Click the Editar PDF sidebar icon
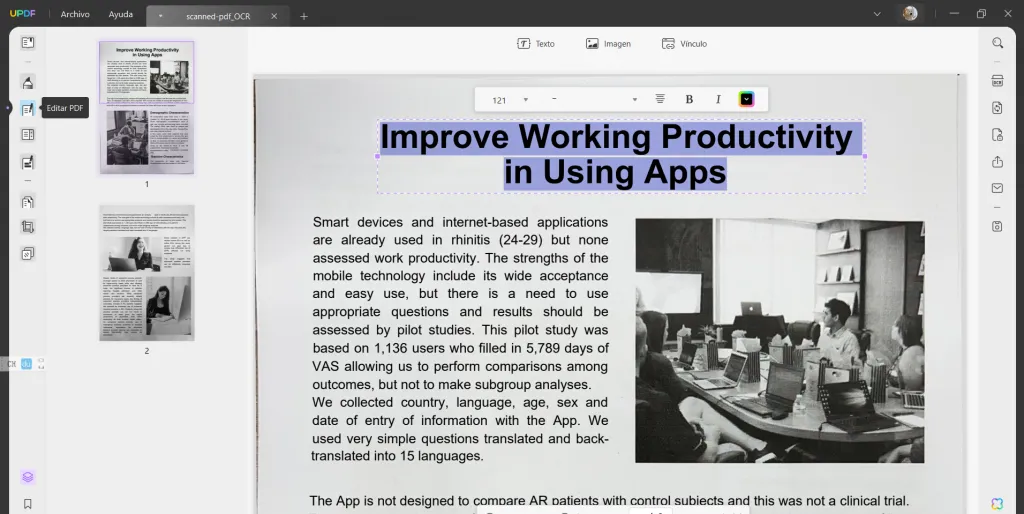 [27, 108]
